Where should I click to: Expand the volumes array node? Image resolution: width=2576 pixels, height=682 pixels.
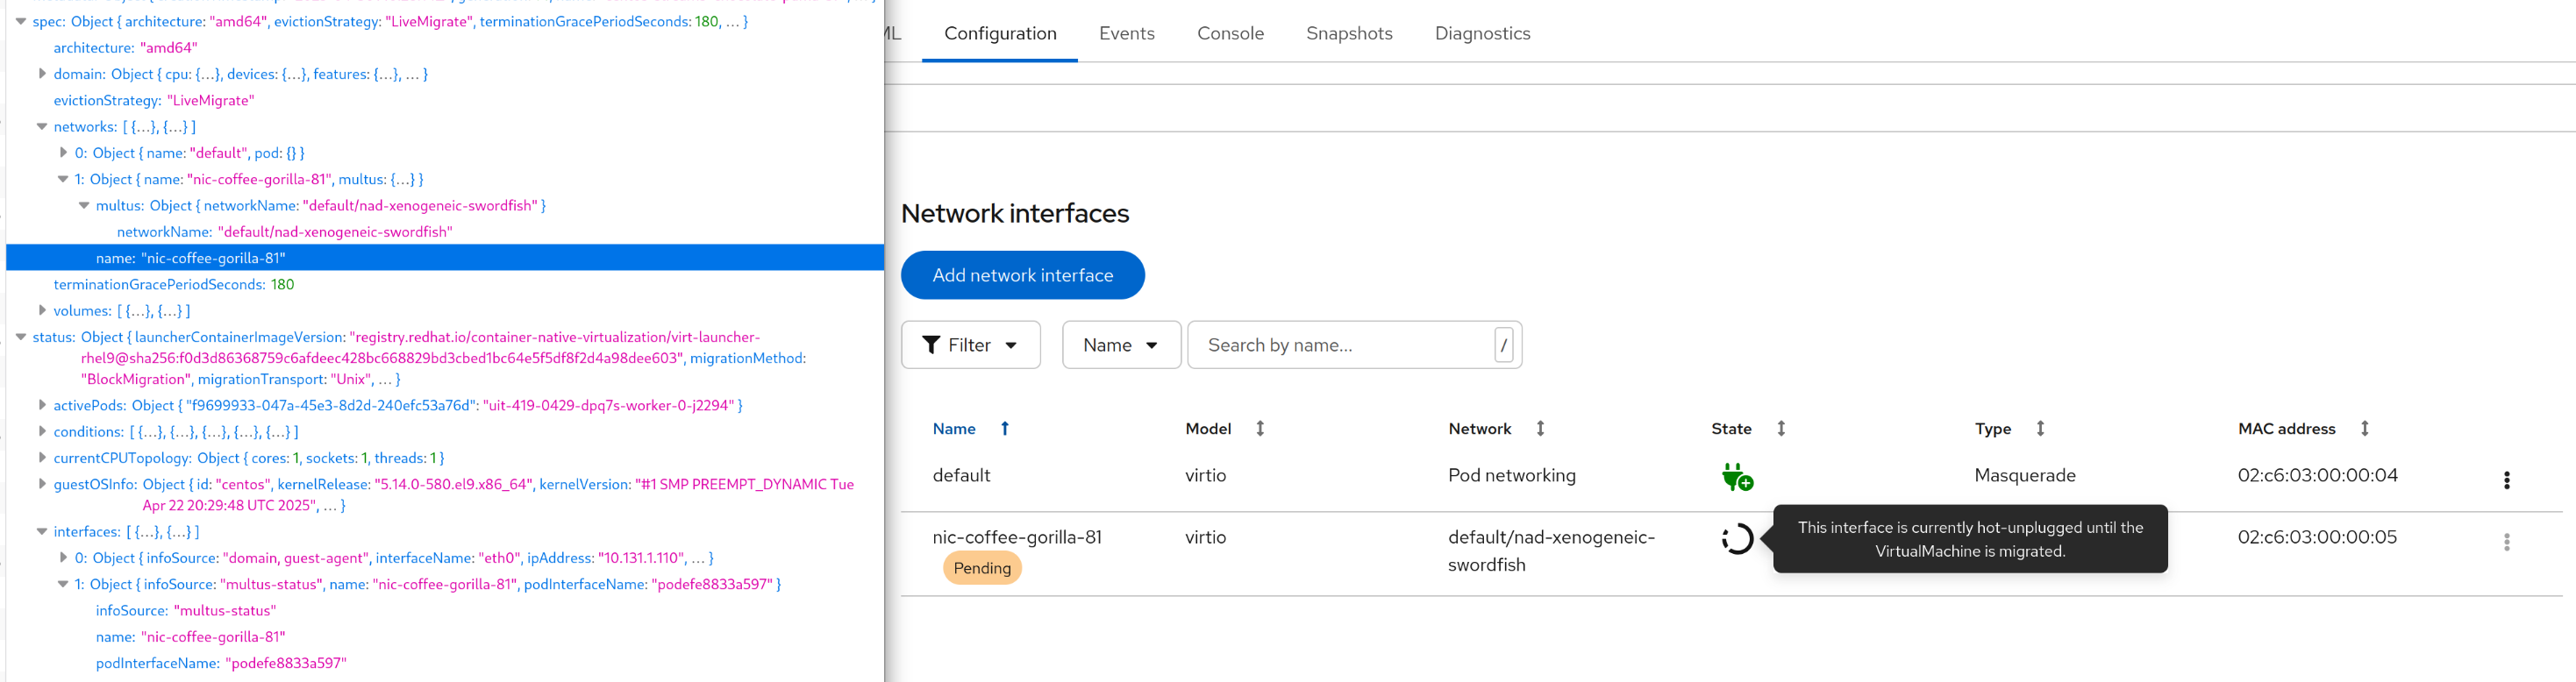coord(42,311)
